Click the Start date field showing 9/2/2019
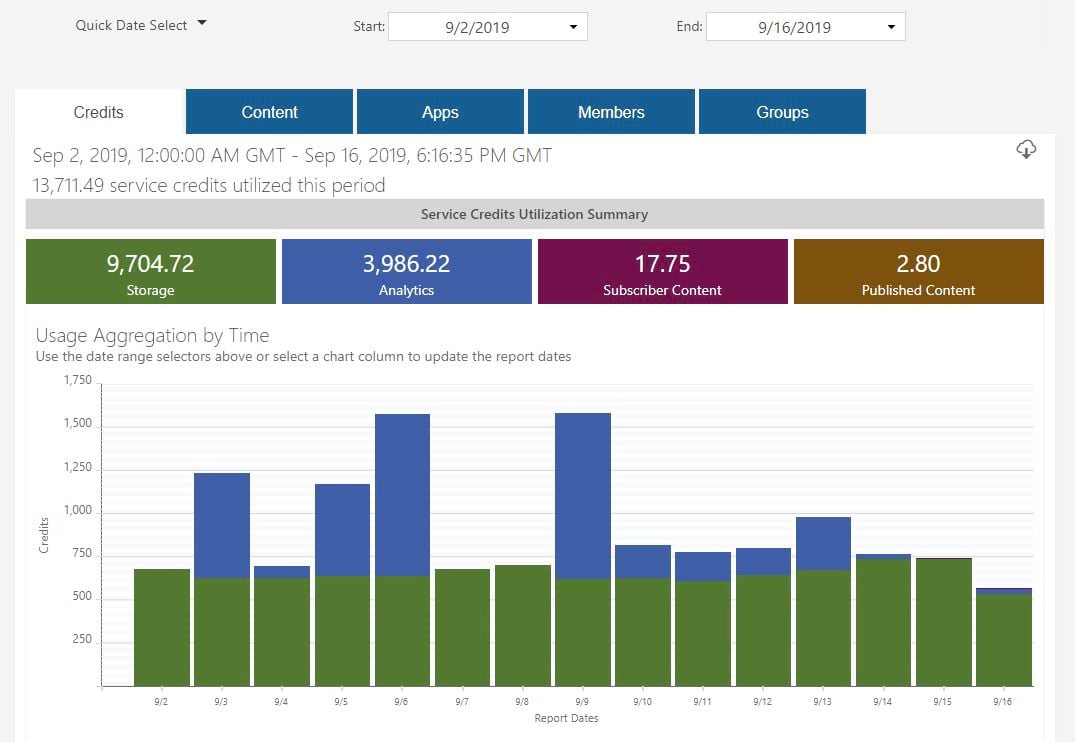This screenshot has height=742, width=1075. tap(487, 27)
